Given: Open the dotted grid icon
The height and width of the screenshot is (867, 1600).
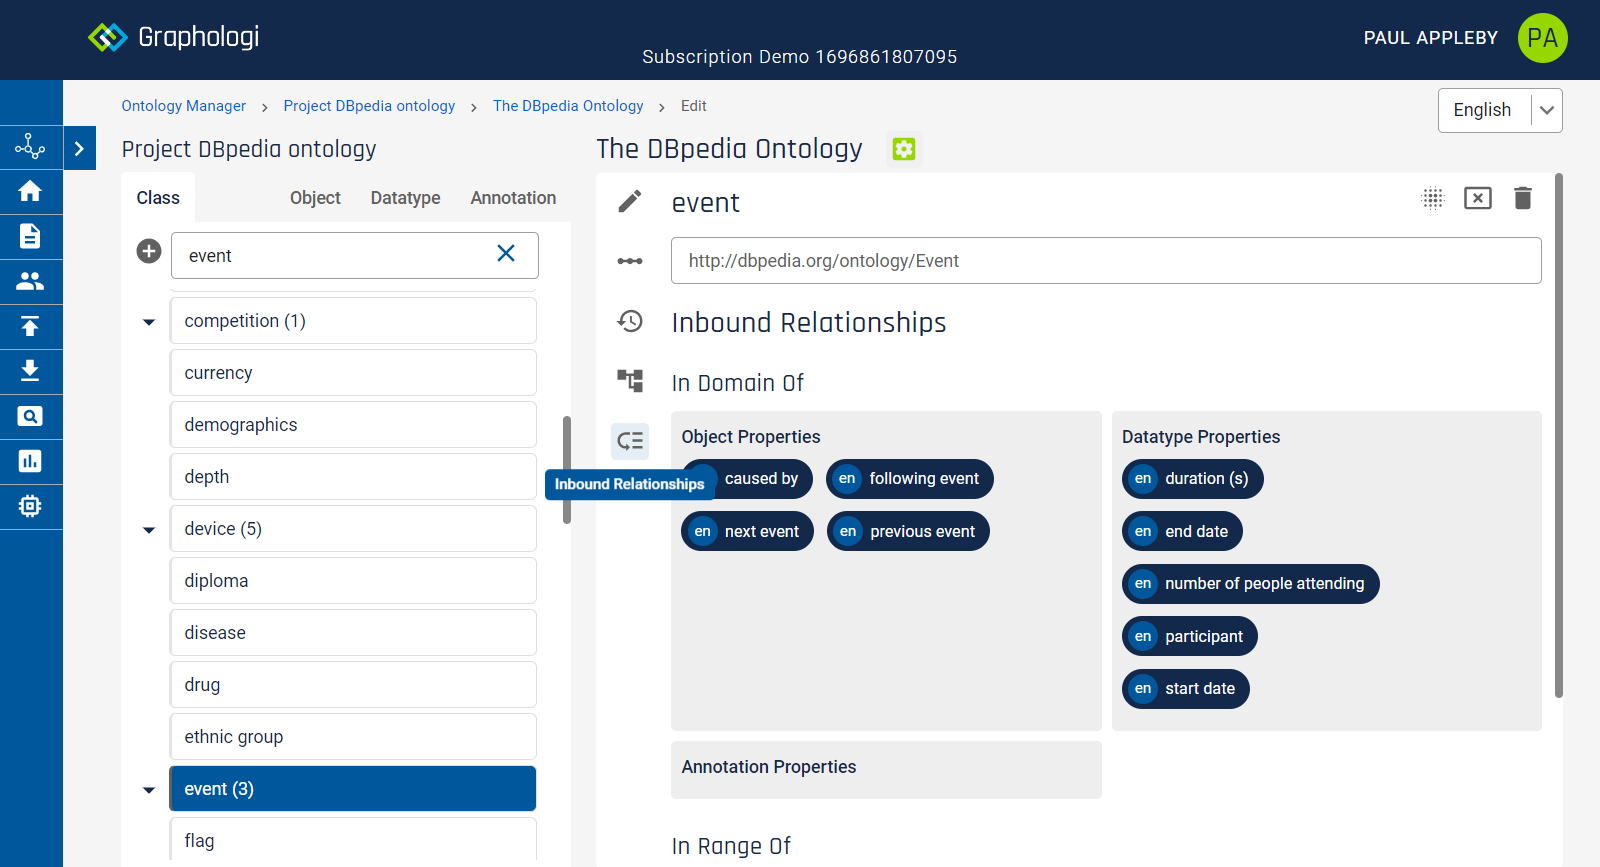Looking at the screenshot, I should (x=1433, y=198).
